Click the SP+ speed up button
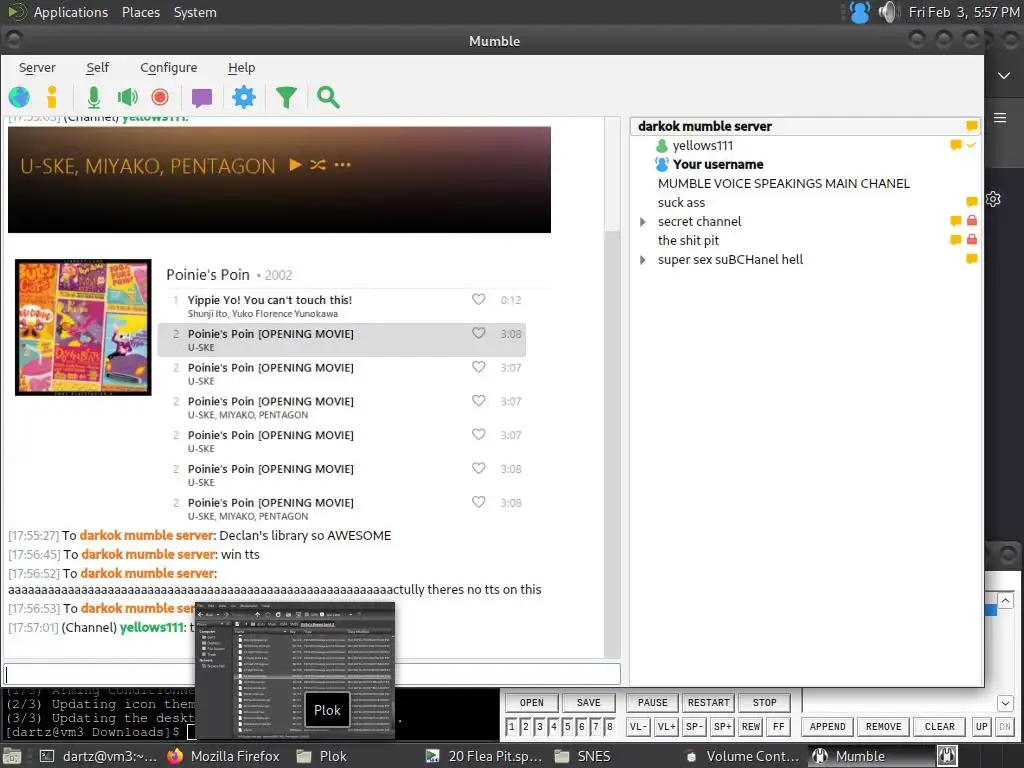 click(x=722, y=726)
